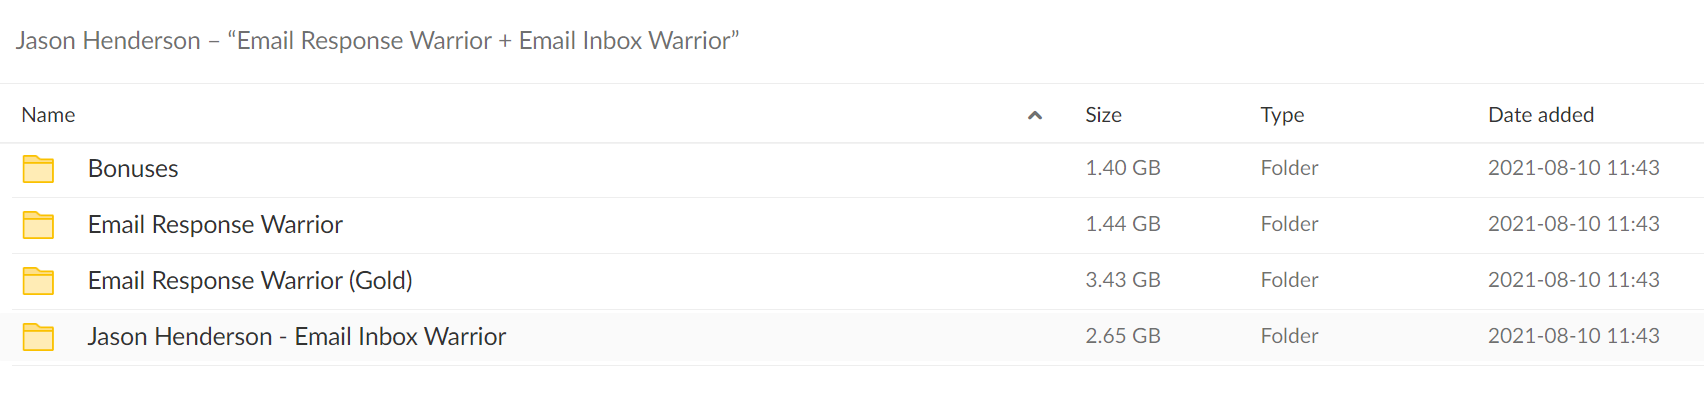Screen dimensions: 1704x405
Task: Sort by the Date added column header
Action: point(1541,115)
